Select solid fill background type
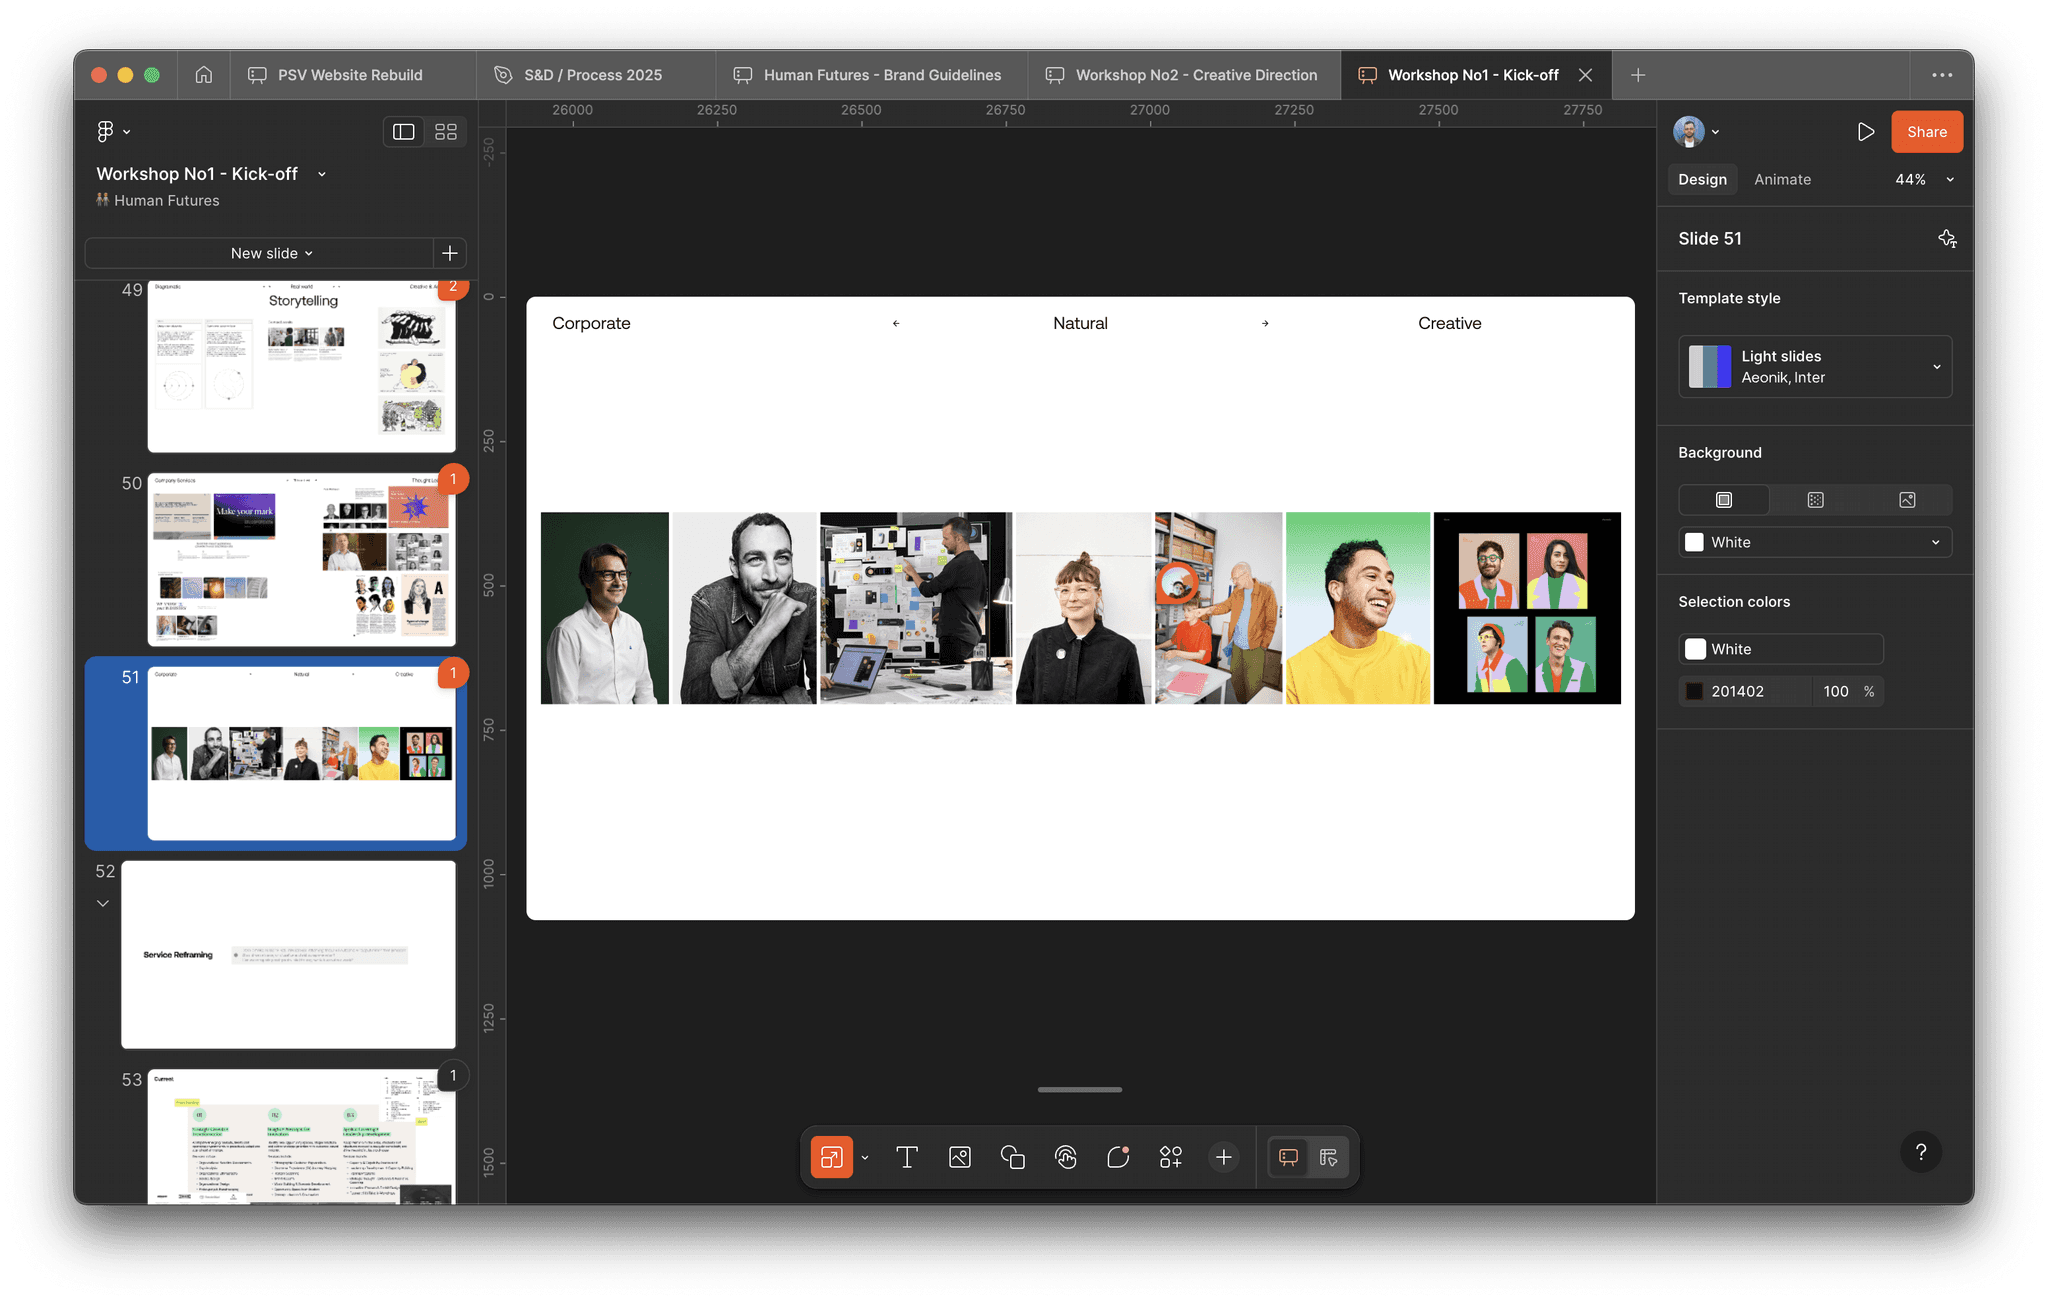This screenshot has height=1302, width=2048. (x=1724, y=500)
